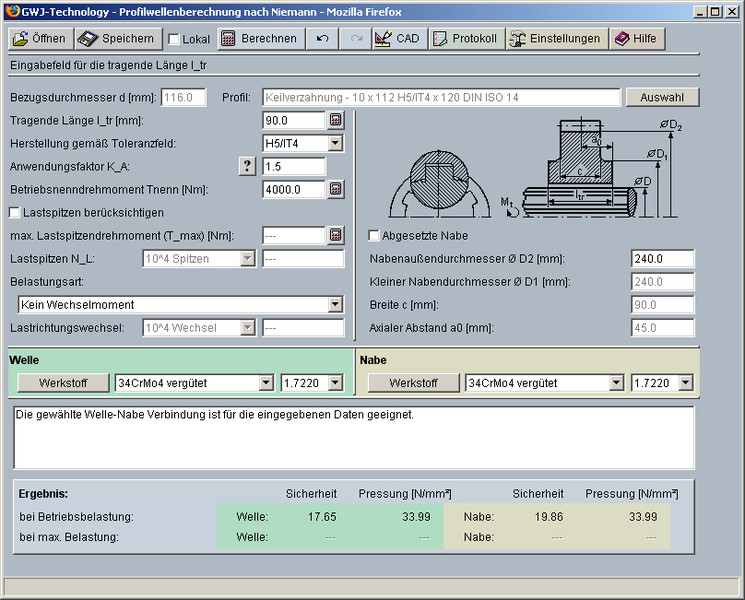Check the Abgesetzte Nabe option
The image size is (745, 600).
pos(374,236)
